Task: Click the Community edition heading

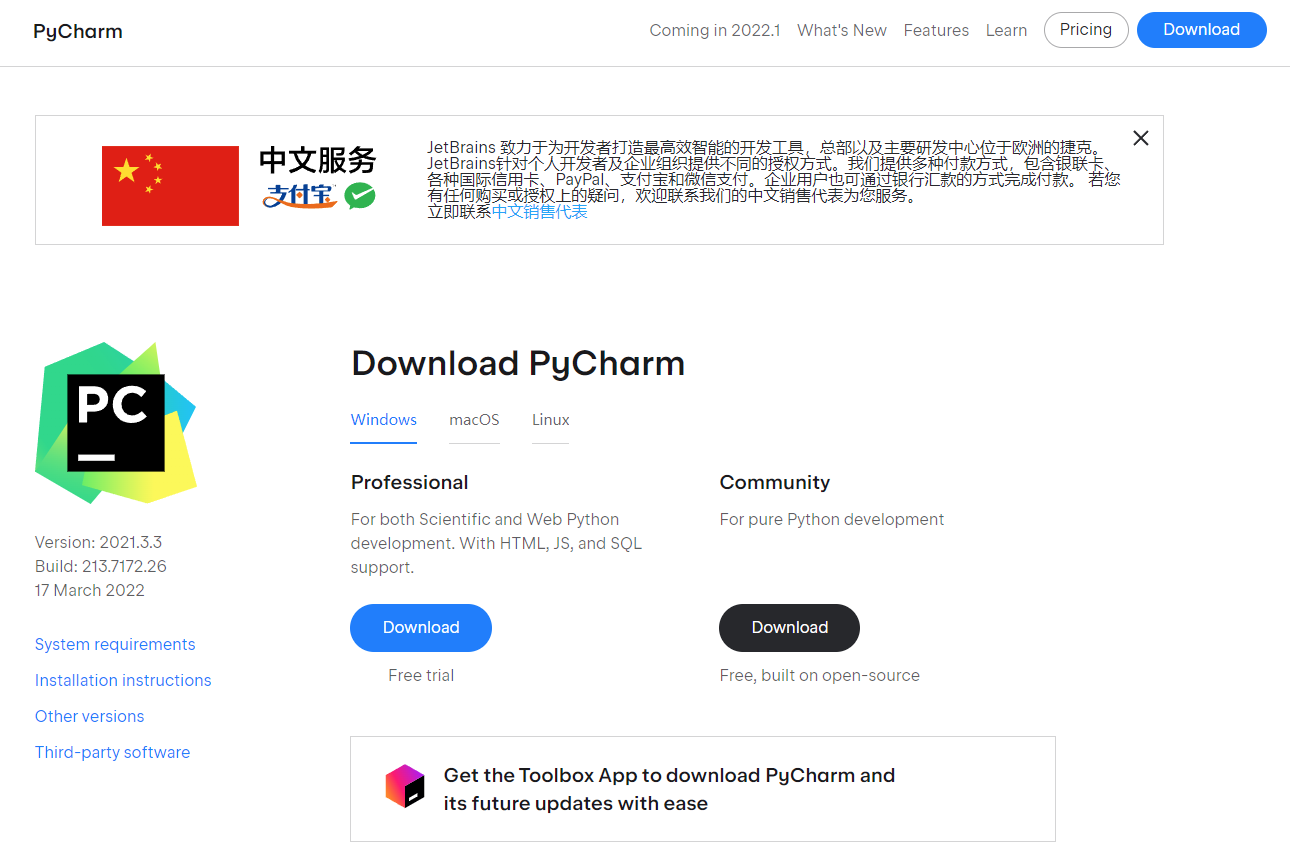Action: [x=775, y=483]
